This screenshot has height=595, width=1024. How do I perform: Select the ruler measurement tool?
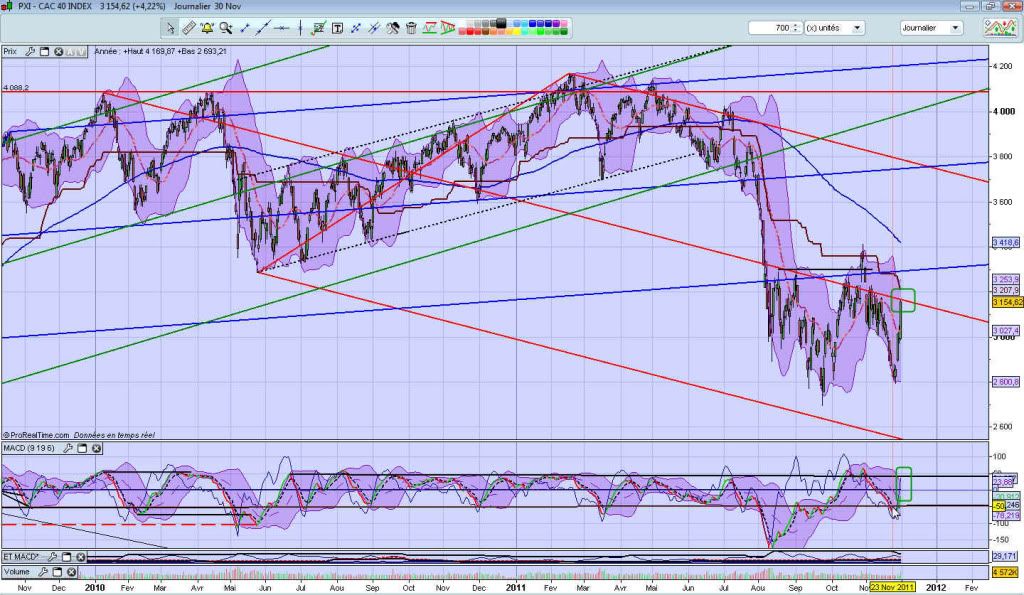[190, 28]
